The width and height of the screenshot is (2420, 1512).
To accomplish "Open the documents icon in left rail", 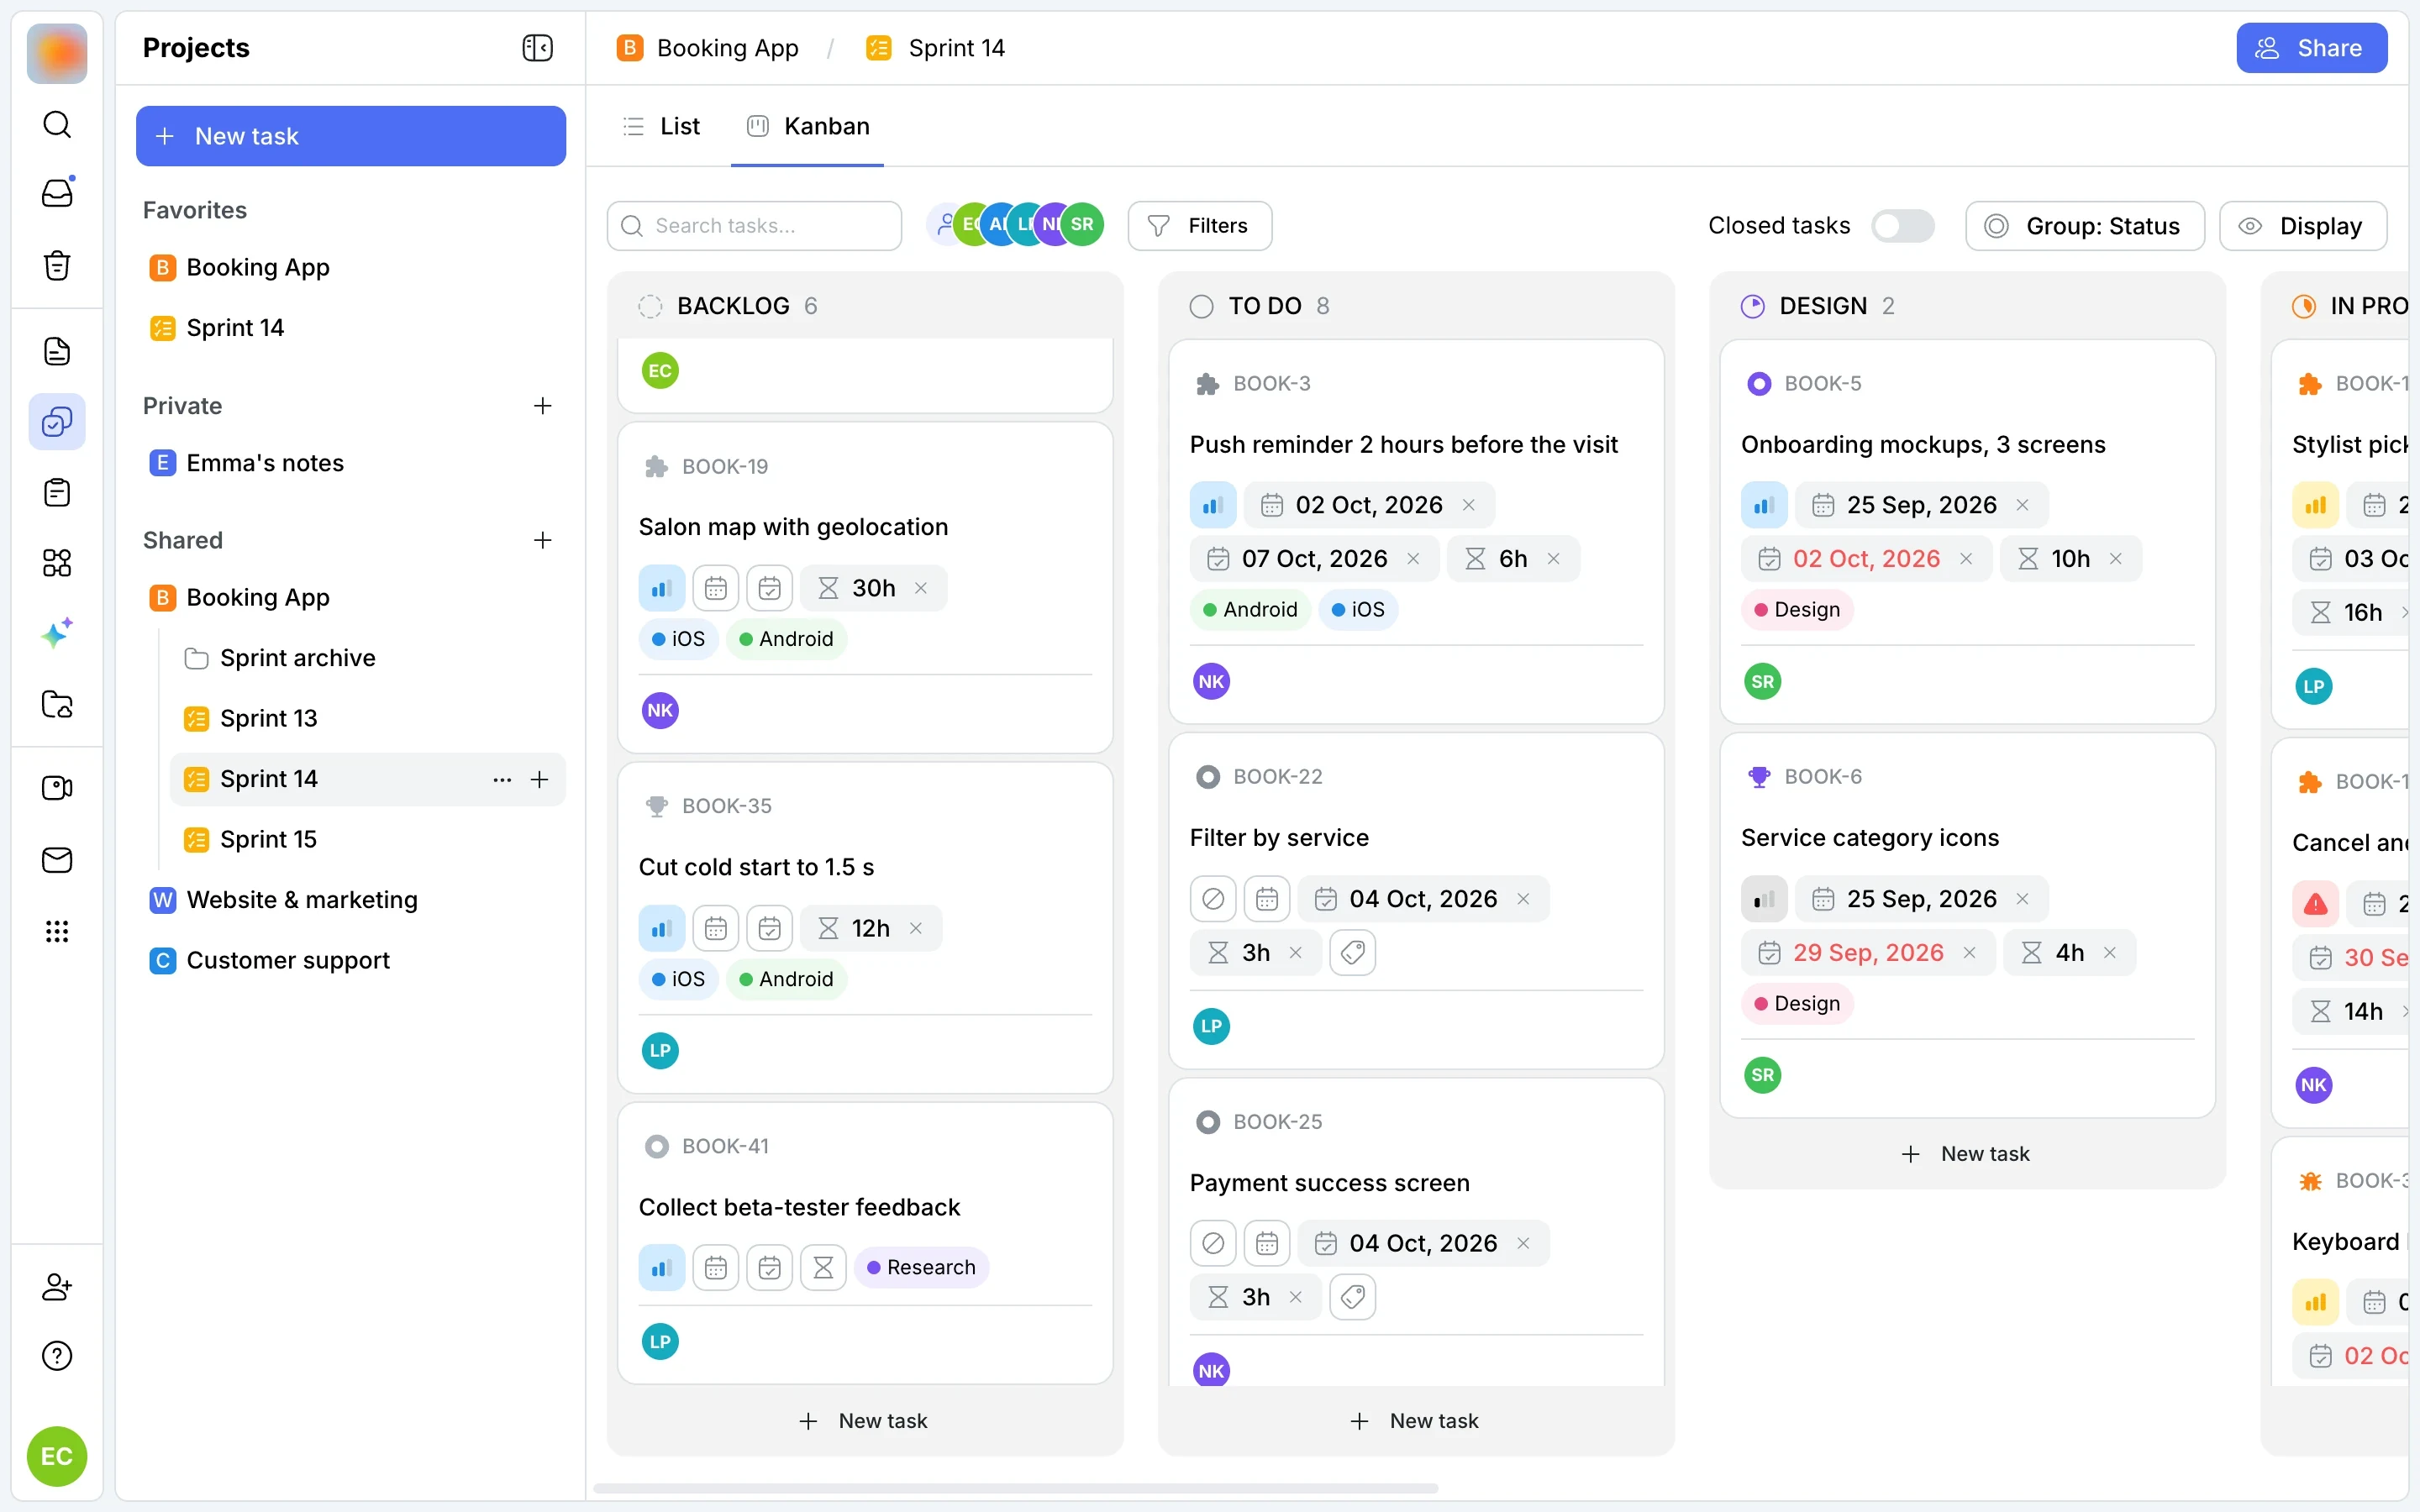I will pyautogui.click(x=57, y=351).
